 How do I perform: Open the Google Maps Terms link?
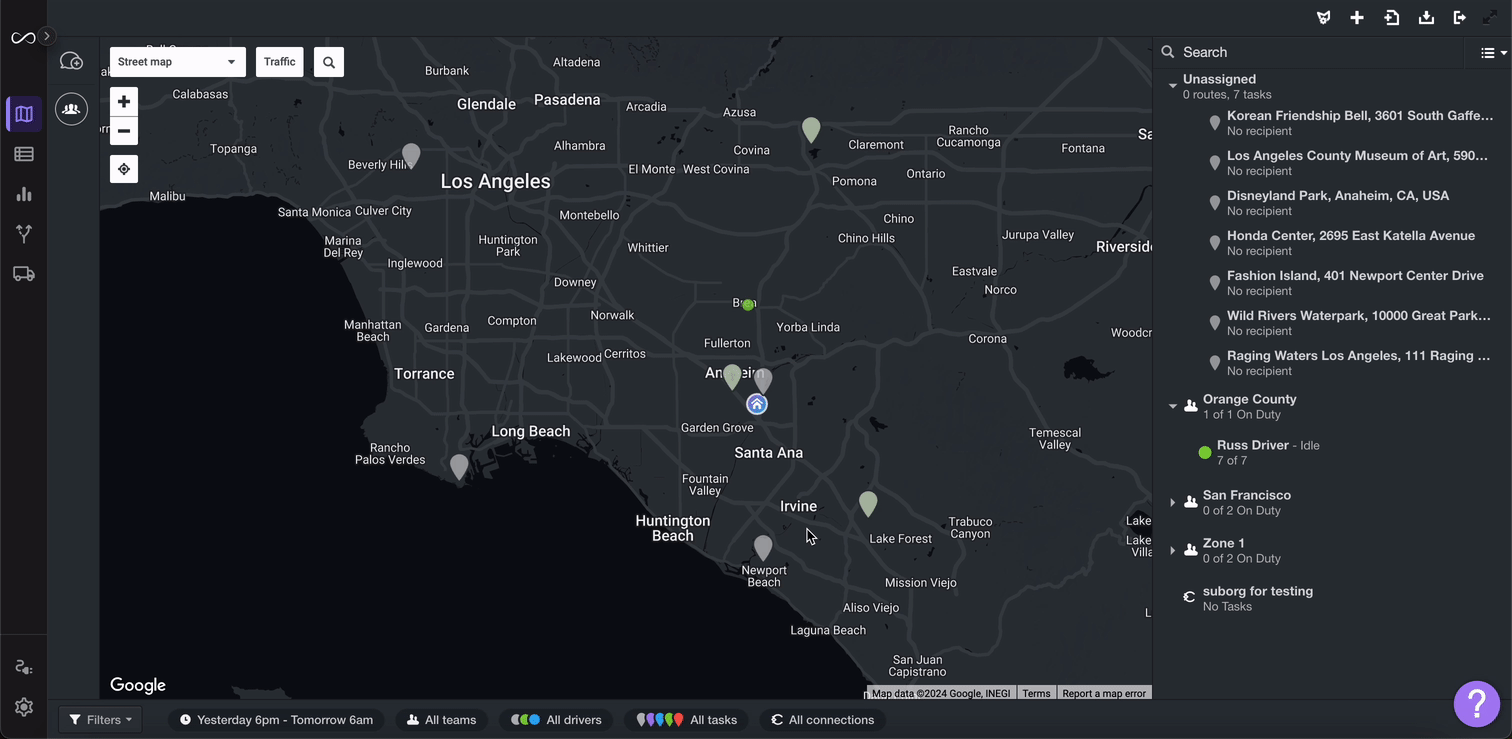point(1036,693)
